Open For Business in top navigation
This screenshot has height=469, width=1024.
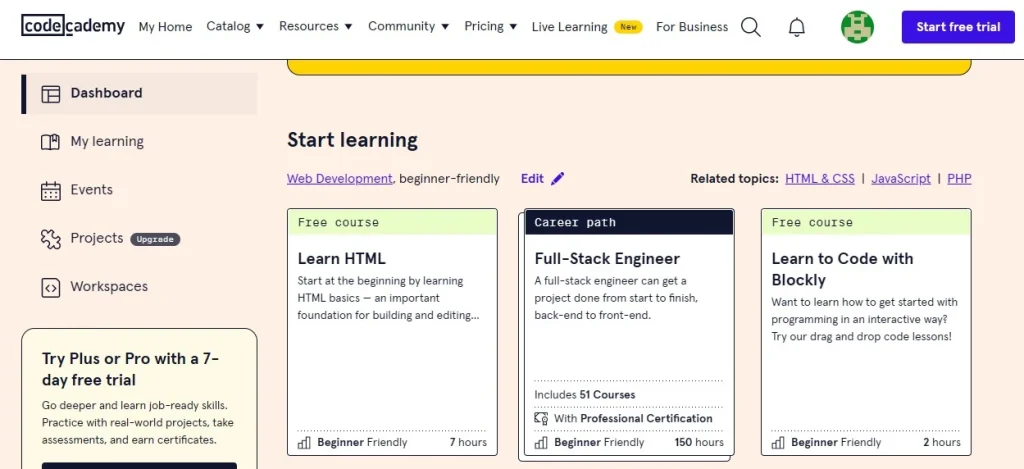point(692,27)
